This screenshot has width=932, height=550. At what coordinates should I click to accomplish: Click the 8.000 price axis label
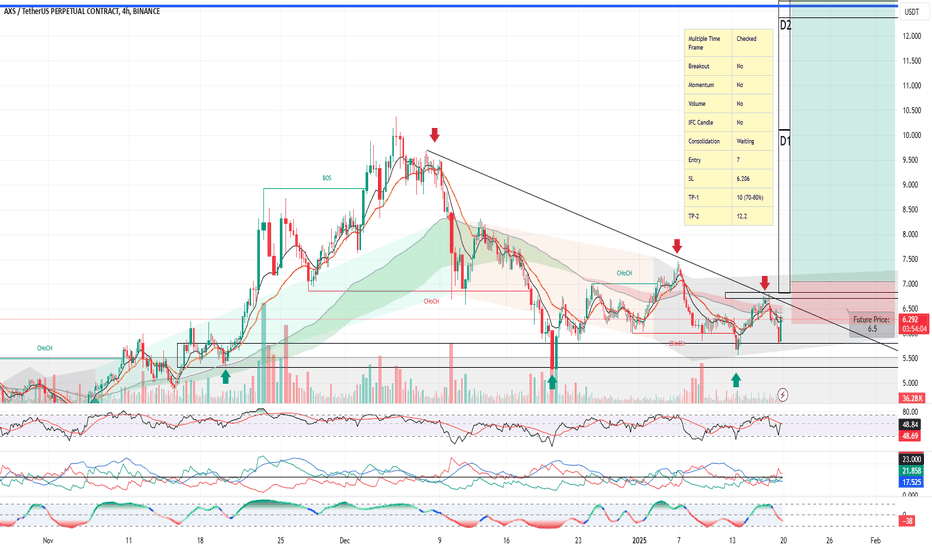(x=912, y=234)
